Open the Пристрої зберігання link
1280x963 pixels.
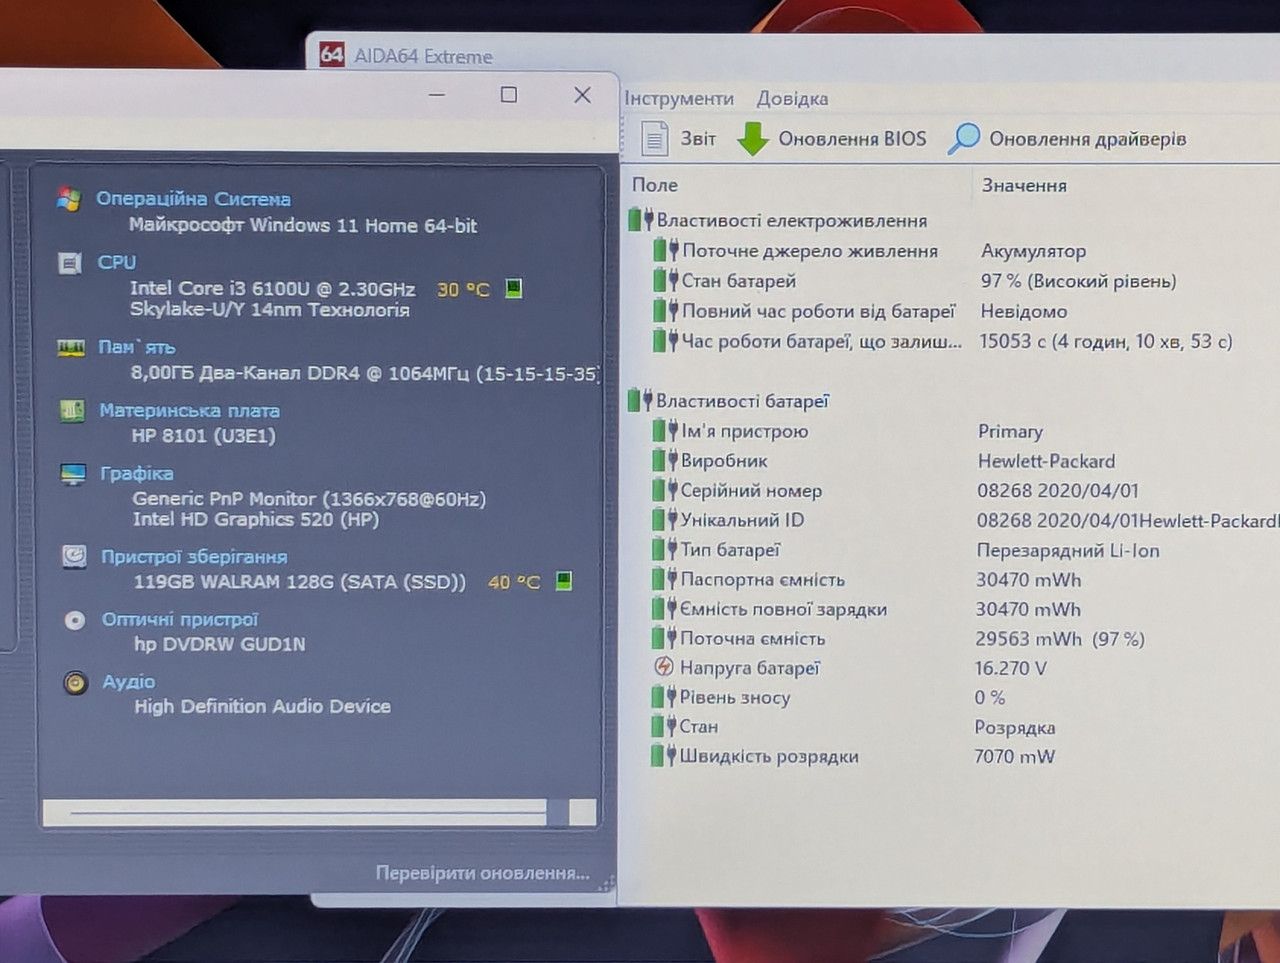pos(194,557)
